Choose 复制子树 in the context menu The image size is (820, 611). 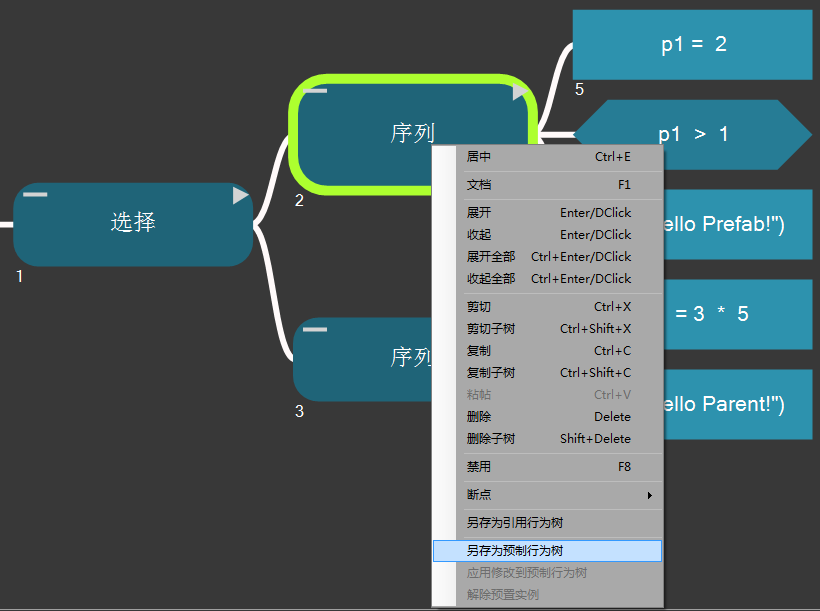tap(548, 373)
